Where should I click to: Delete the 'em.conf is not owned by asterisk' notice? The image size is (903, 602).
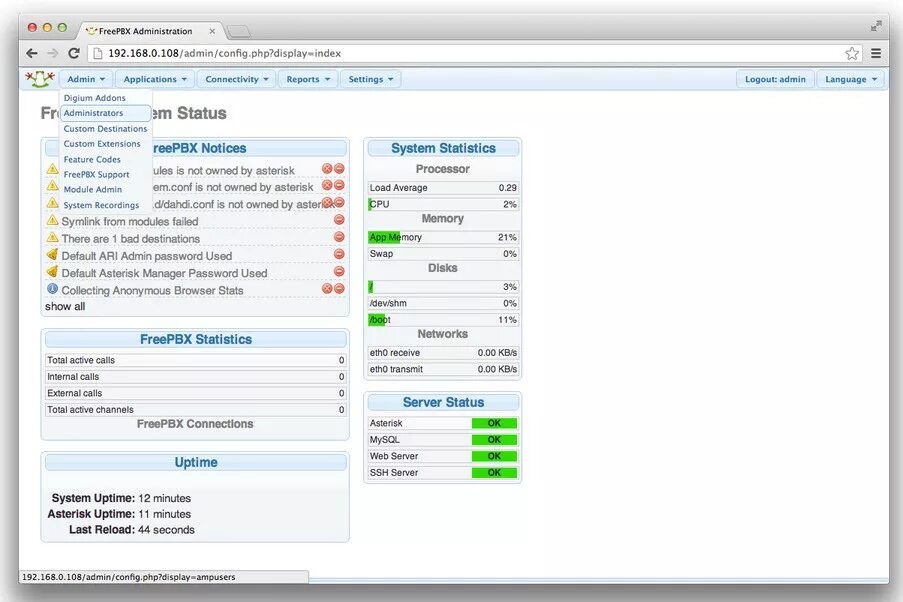pos(327,185)
